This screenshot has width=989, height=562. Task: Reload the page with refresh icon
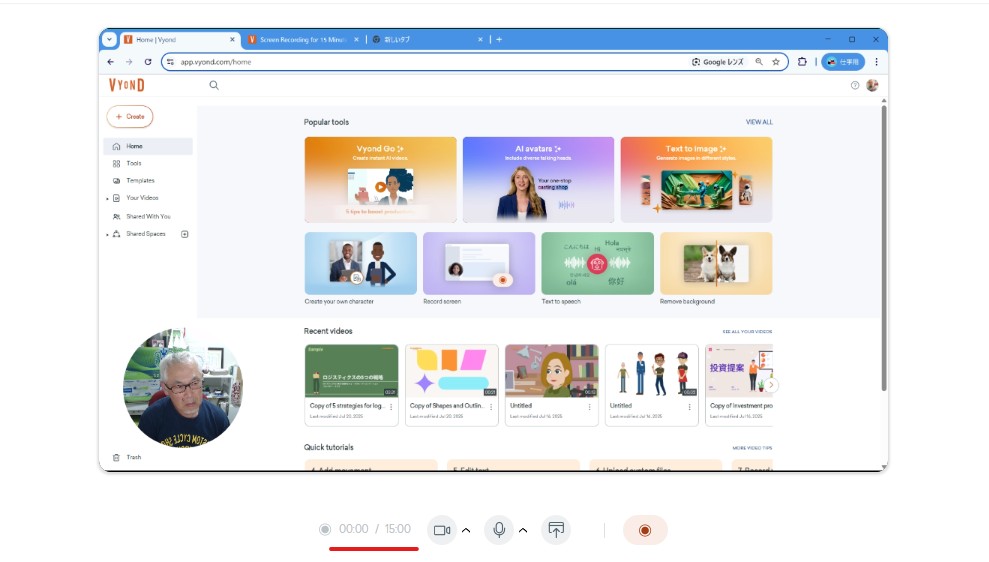tap(148, 62)
